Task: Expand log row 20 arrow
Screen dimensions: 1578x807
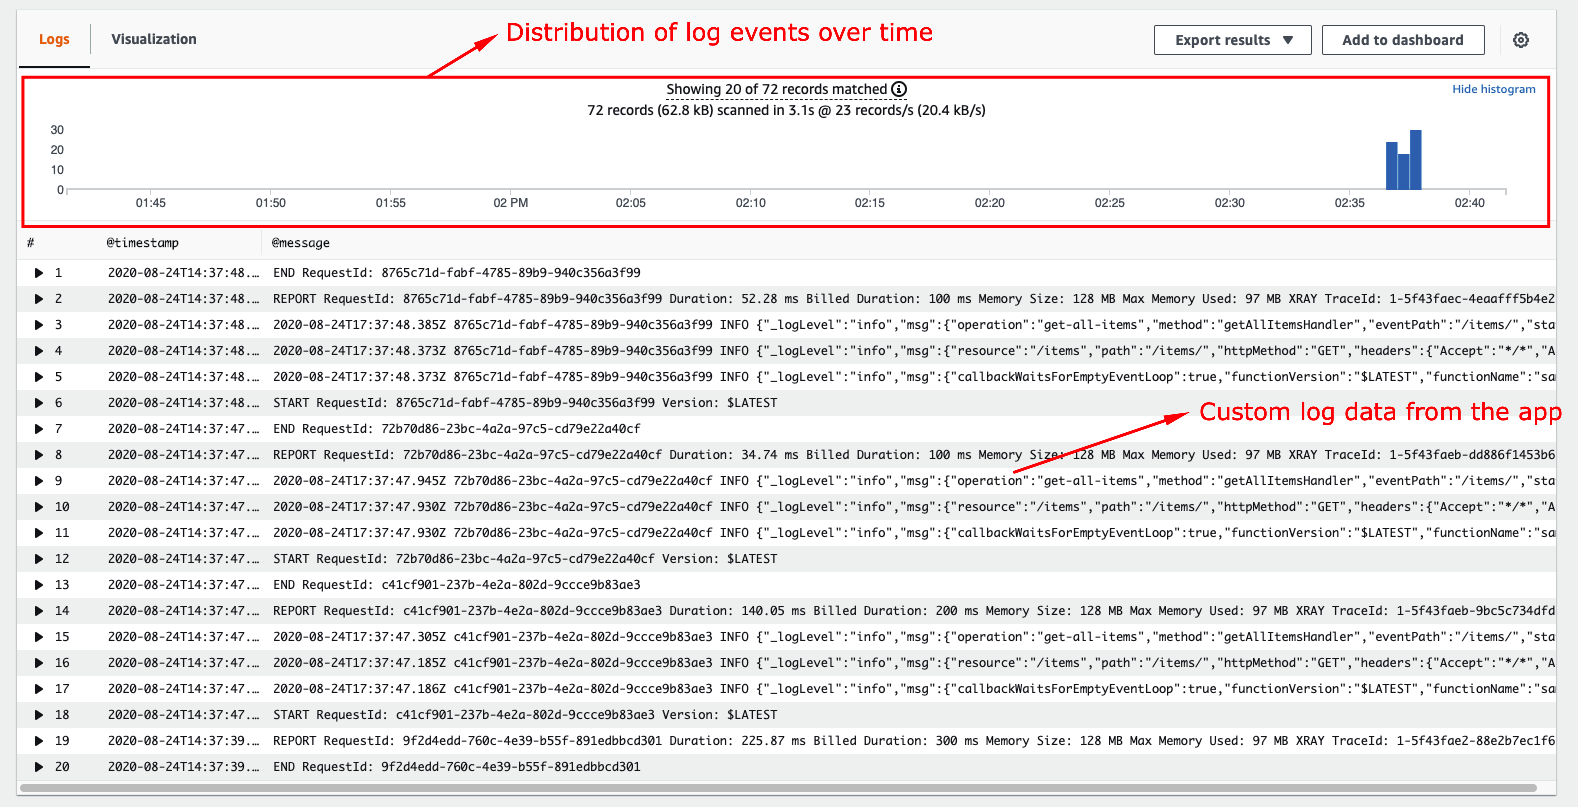Action: [39, 767]
